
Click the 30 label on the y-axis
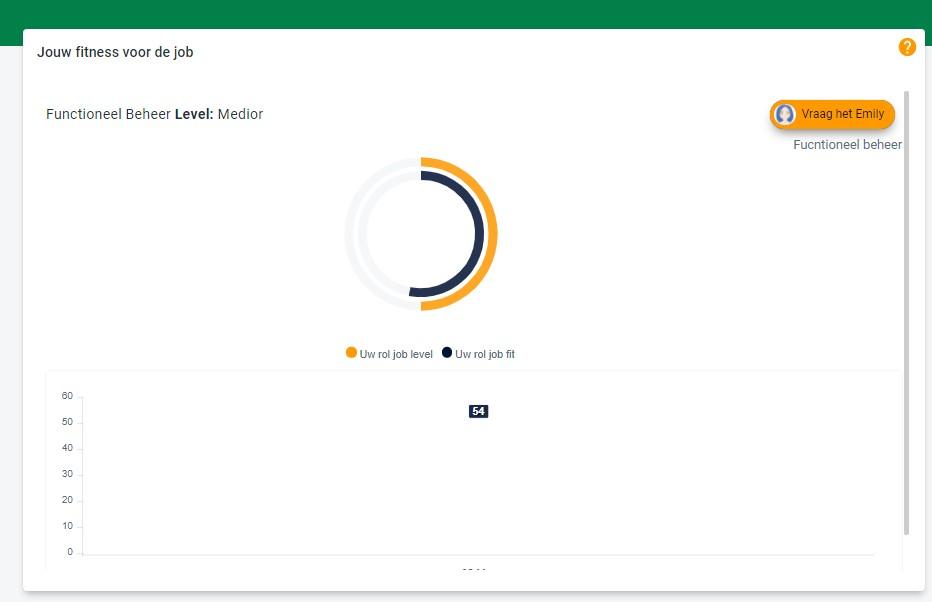(67, 474)
